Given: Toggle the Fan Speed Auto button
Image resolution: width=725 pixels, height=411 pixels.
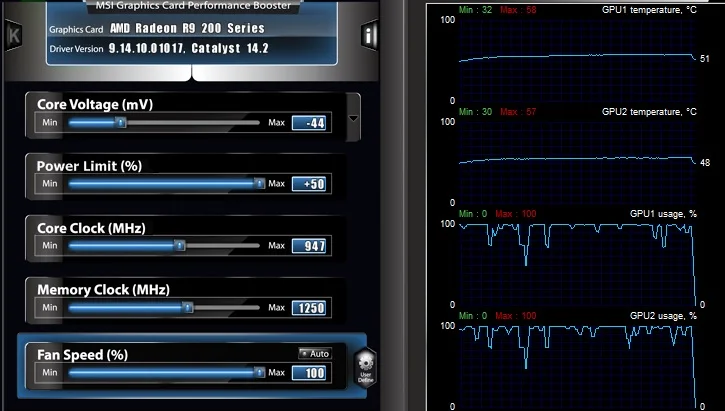Looking at the screenshot, I should pyautogui.click(x=315, y=354).
